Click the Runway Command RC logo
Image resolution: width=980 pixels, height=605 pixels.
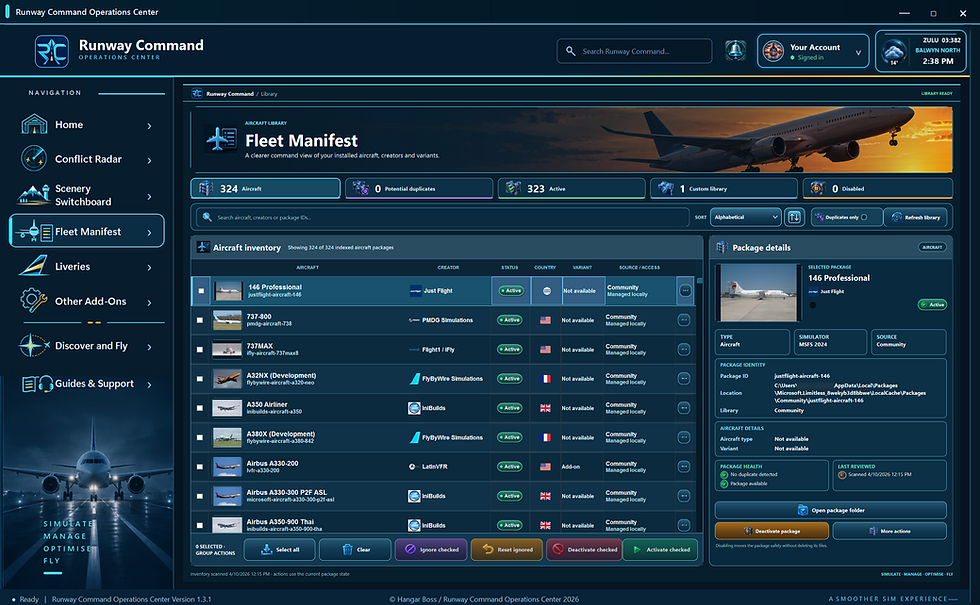pyautogui.click(x=51, y=51)
